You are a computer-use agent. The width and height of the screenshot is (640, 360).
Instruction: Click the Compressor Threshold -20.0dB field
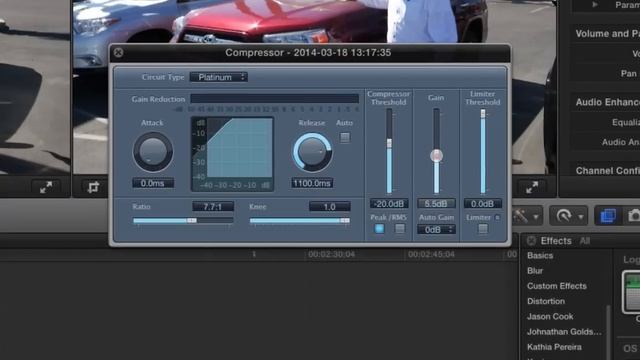[x=389, y=203]
